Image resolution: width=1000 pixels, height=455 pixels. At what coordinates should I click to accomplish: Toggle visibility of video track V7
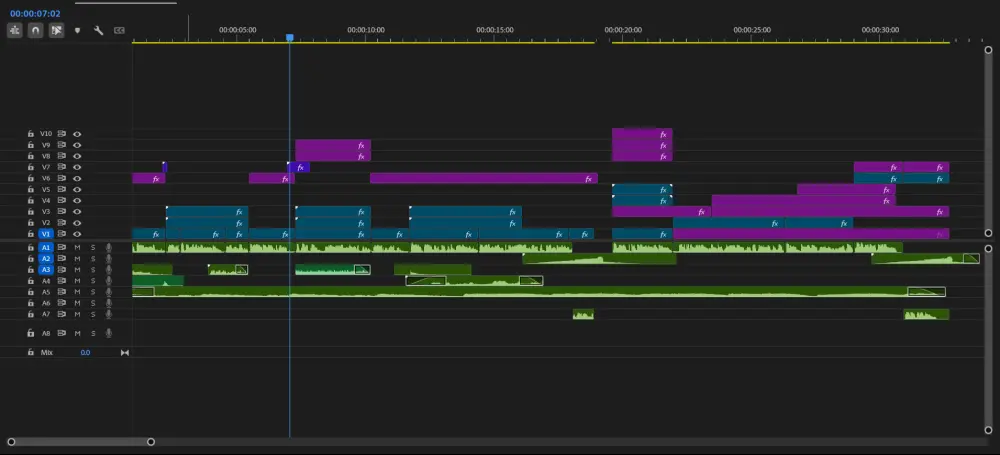[x=77, y=167]
